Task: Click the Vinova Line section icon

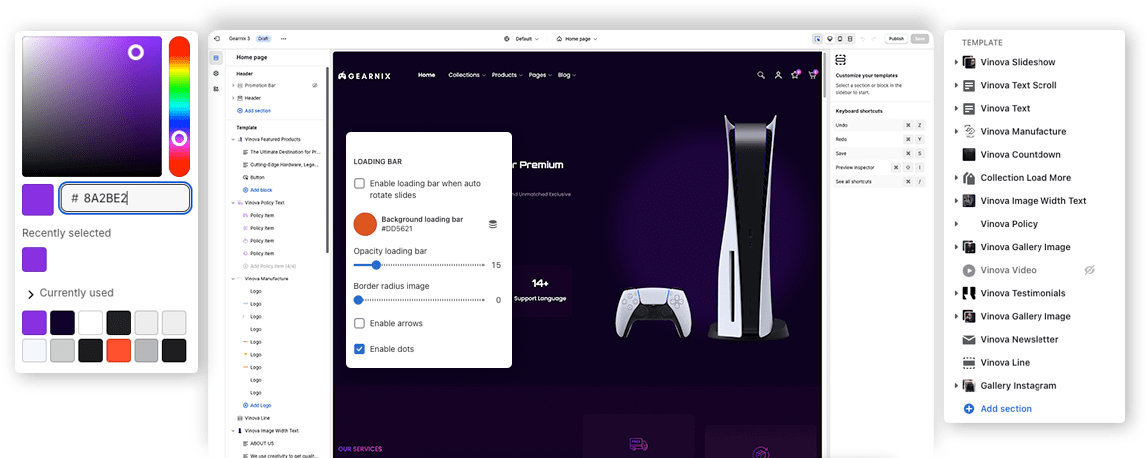Action: tap(969, 362)
